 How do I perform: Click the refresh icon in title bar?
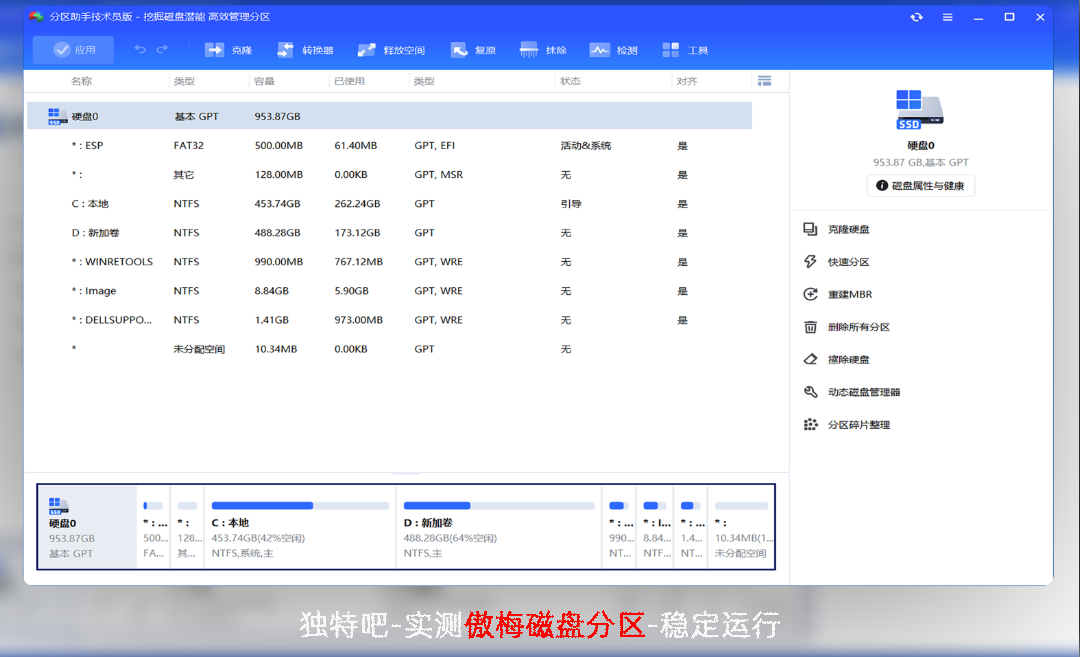tap(916, 17)
